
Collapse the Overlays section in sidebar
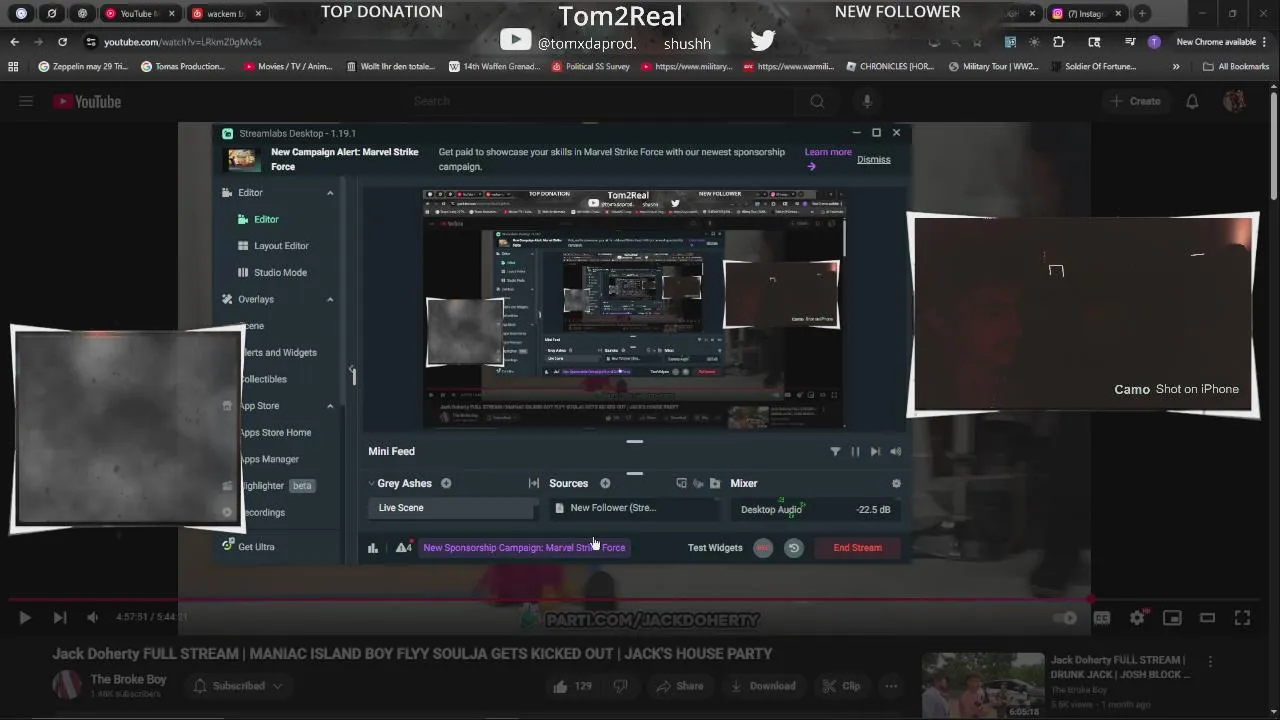pos(330,299)
